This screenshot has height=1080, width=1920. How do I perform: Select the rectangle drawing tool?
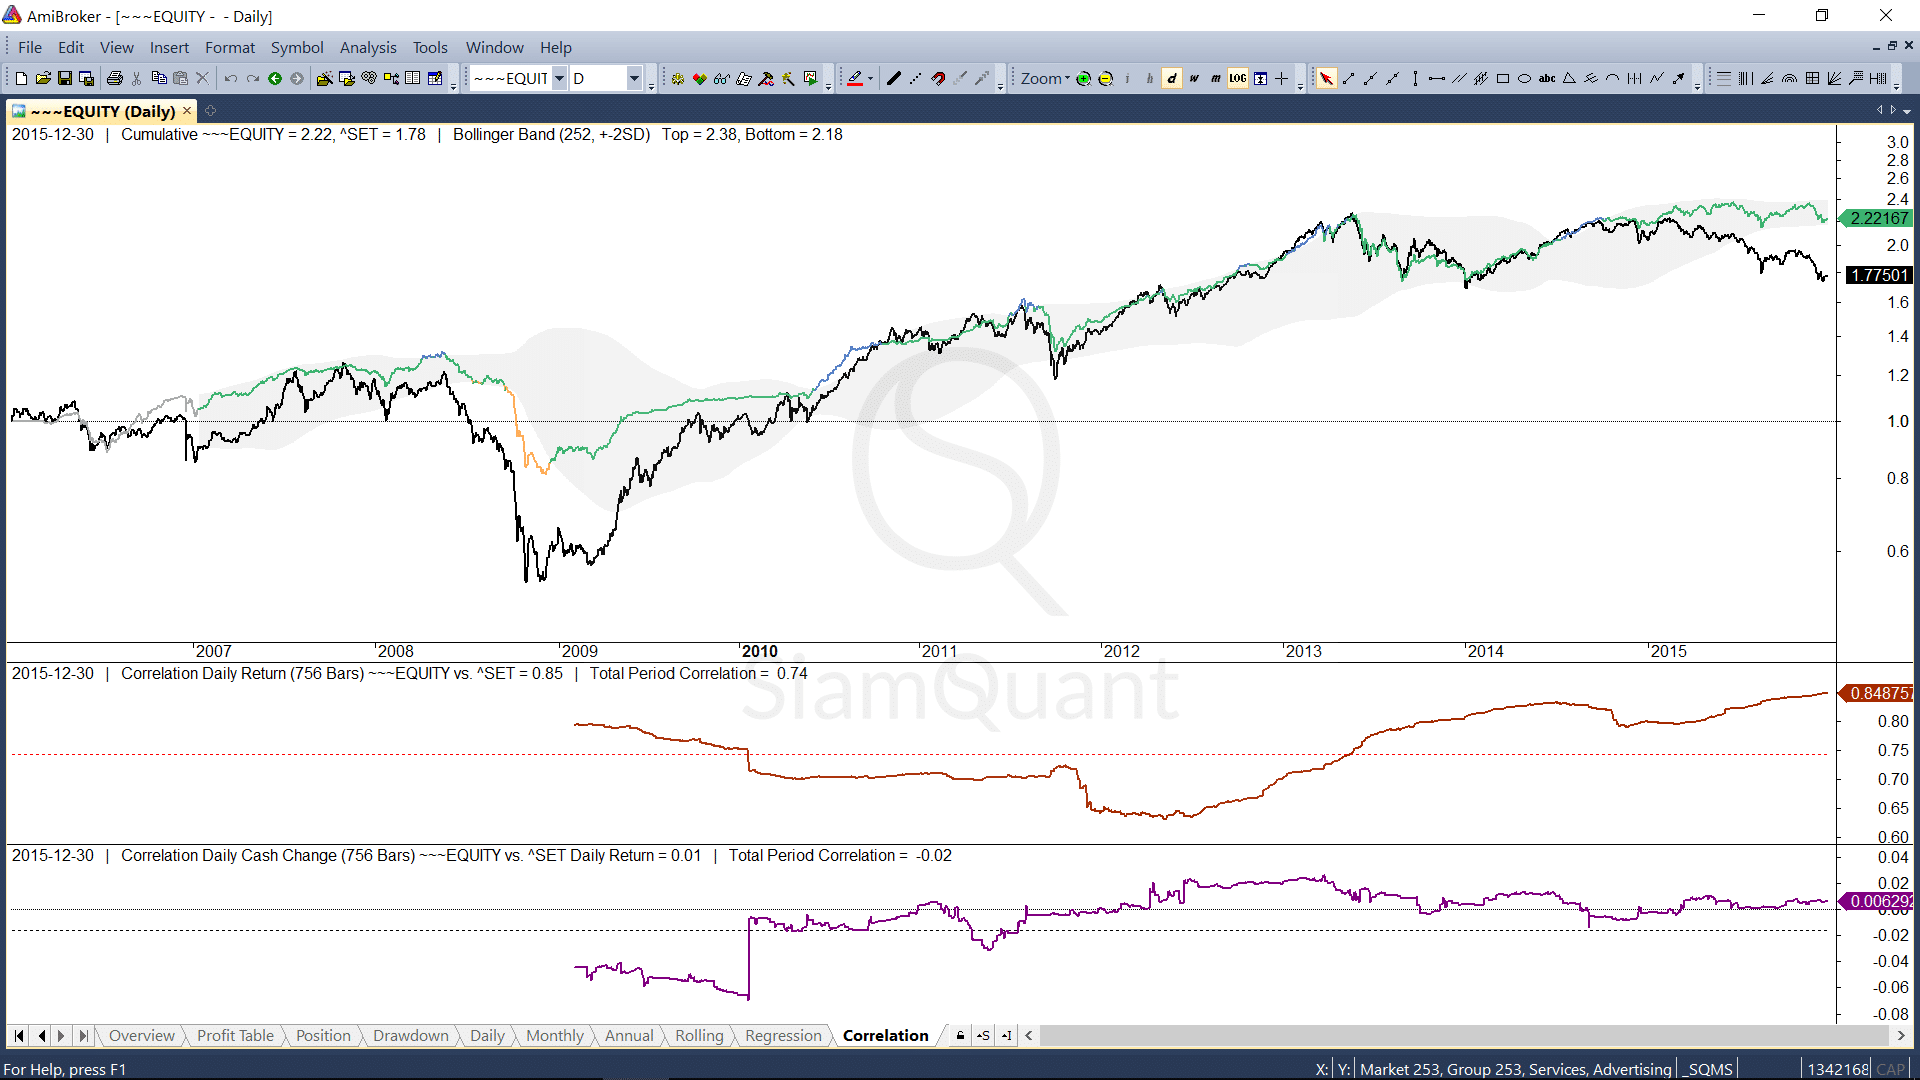pos(1502,78)
